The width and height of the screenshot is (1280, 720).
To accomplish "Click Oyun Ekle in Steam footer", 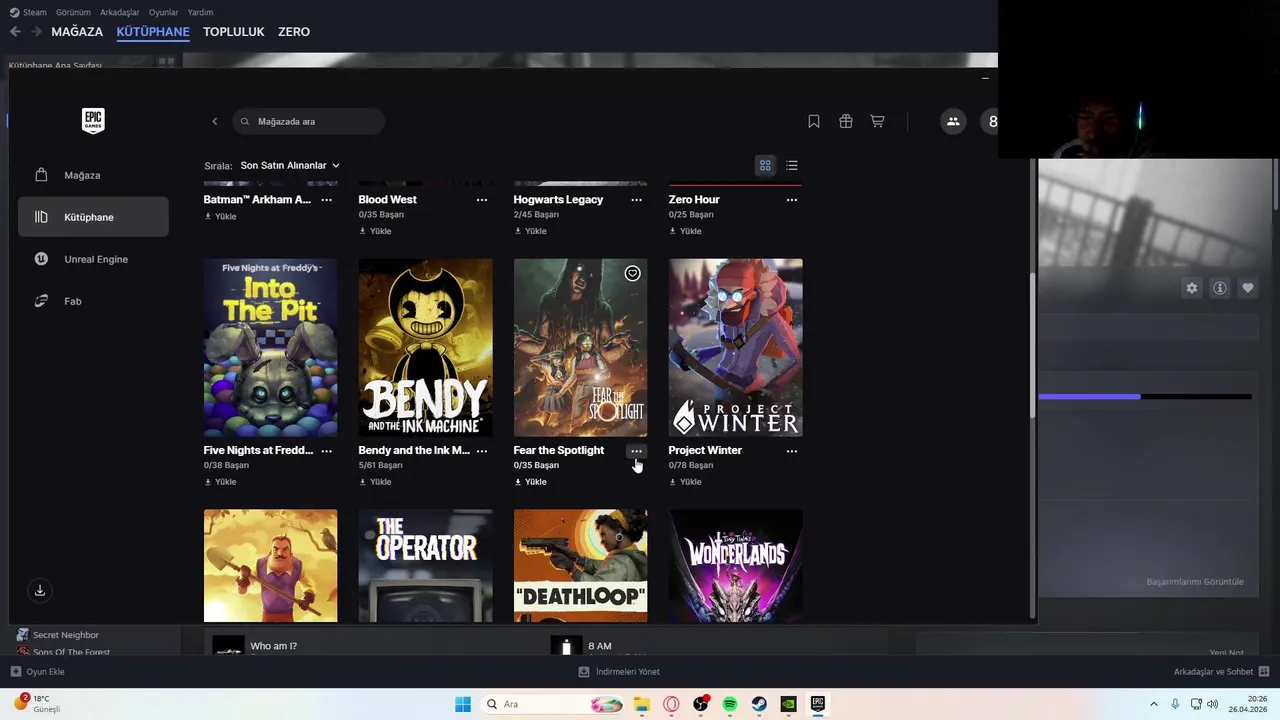I will pyautogui.click(x=37, y=672).
